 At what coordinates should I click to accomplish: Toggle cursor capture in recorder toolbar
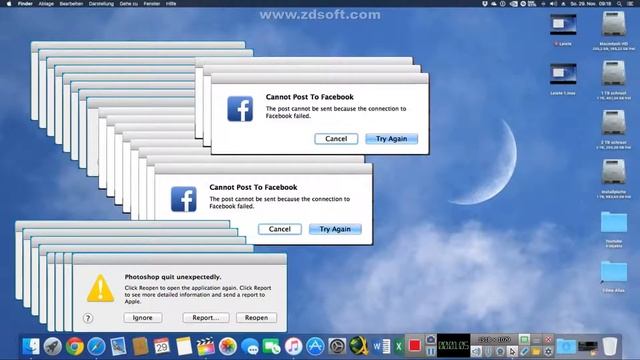point(512,351)
